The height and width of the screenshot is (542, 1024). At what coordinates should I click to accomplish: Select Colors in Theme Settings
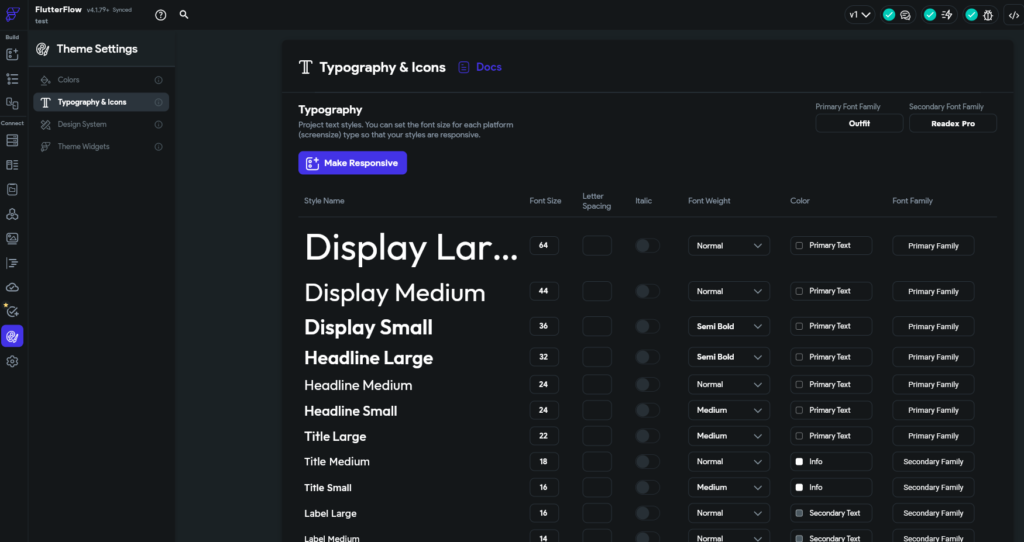tap(69, 80)
